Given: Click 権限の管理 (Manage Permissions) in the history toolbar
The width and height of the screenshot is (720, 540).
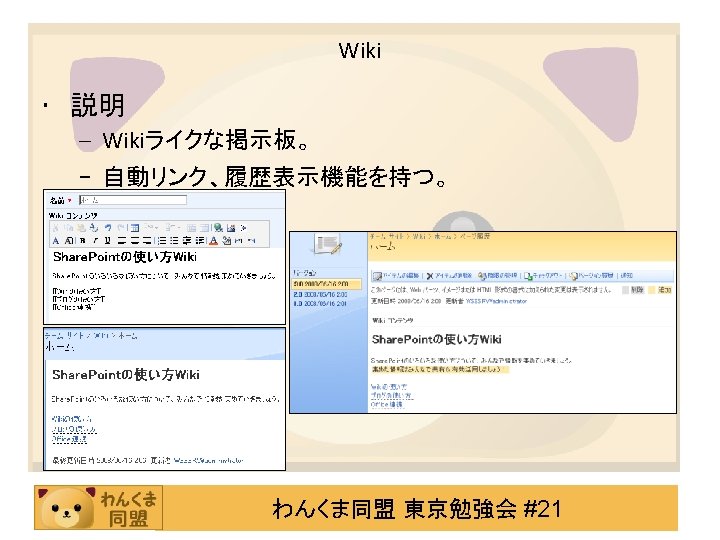Looking at the screenshot, I should tap(497, 276).
